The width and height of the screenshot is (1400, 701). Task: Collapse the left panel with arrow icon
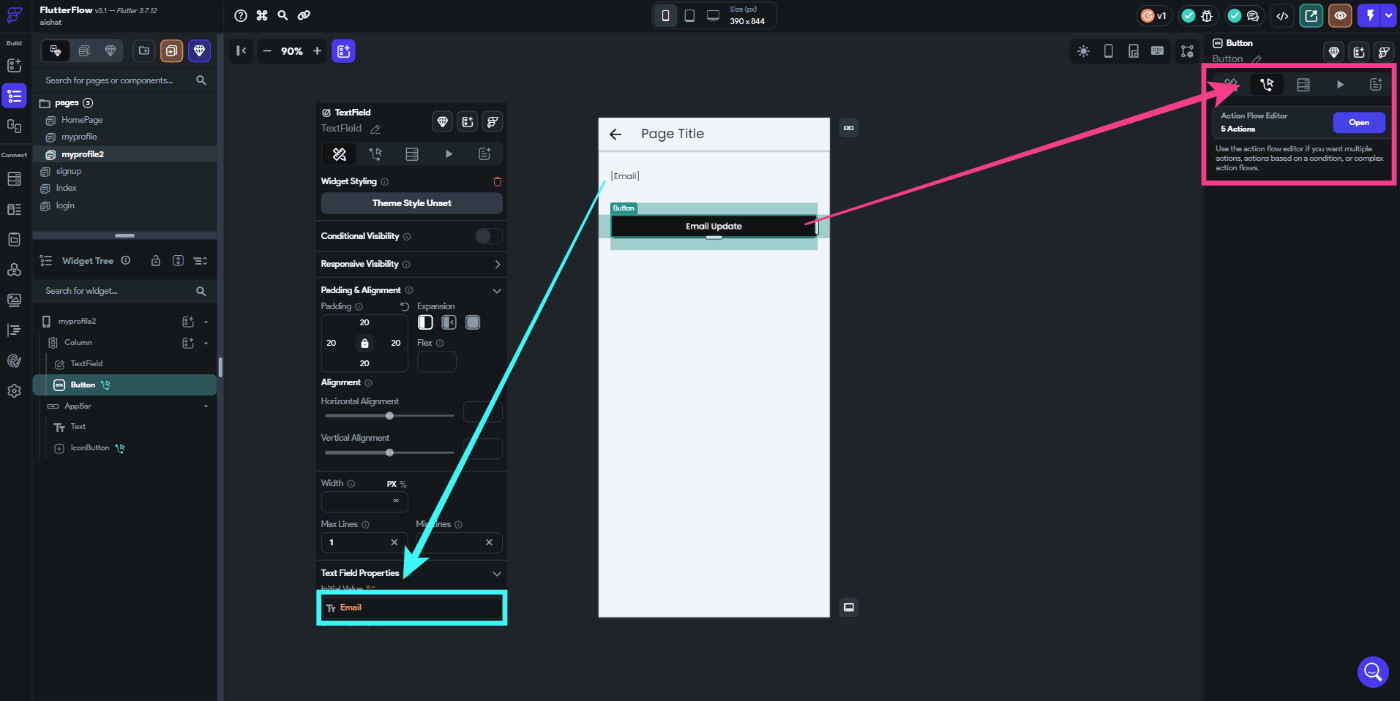point(240,51)
